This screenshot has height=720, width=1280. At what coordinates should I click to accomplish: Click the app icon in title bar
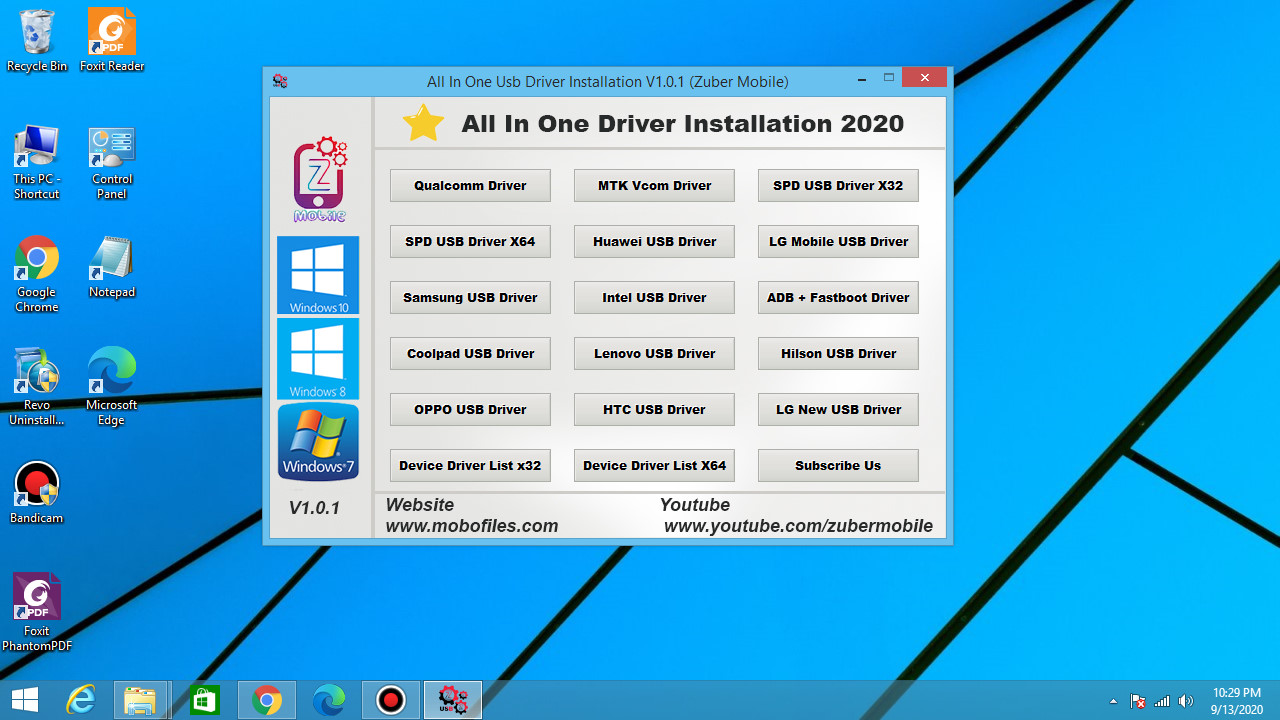(280, 81)
